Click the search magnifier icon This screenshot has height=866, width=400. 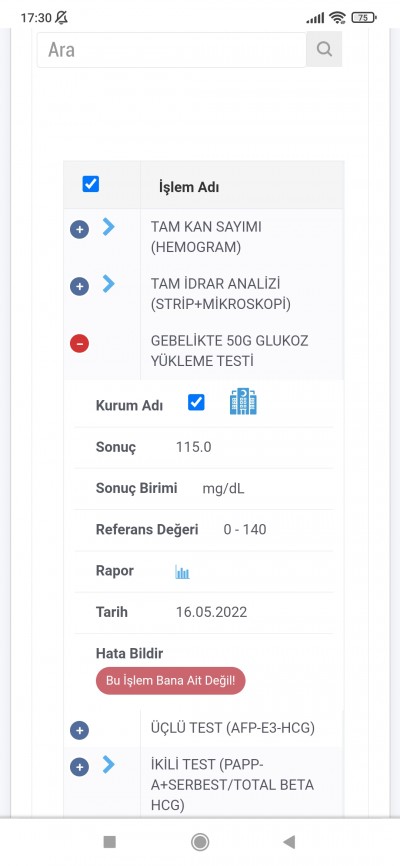point(324,50)
